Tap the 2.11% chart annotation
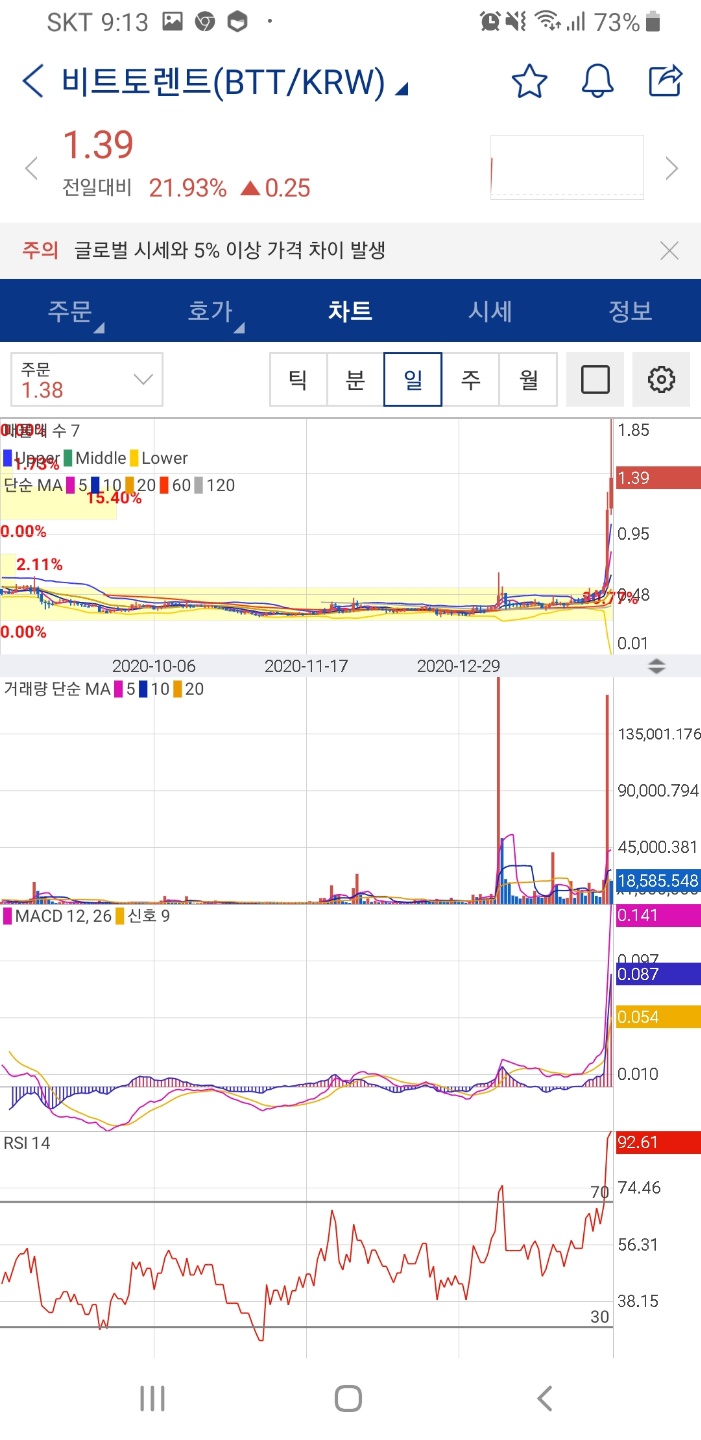The width and height of the screenshot is (701, 1440). (x=40, y=565)
